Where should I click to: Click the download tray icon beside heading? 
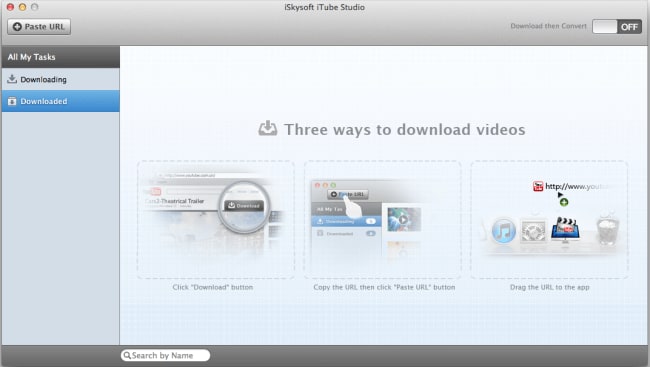tap(268, 129)
